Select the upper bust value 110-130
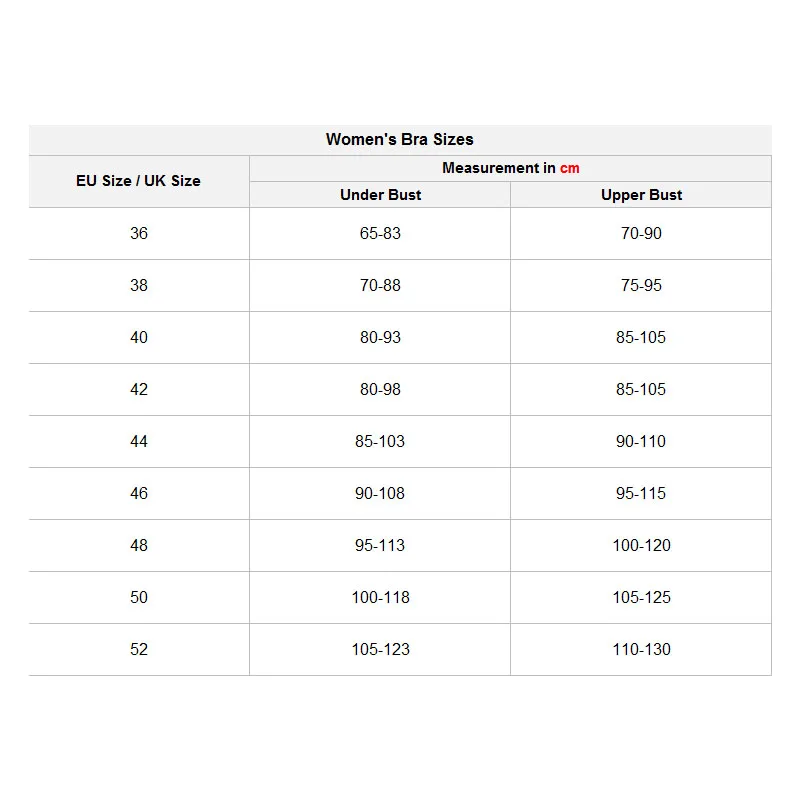This screenshot has height=800, width=800. coord(641,649)
